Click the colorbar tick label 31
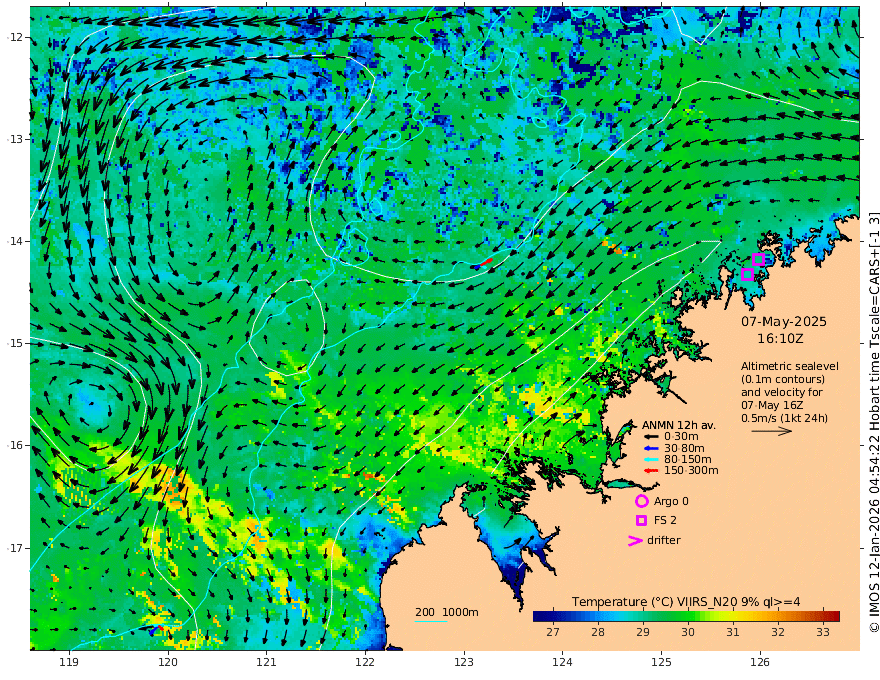 [732, 632]
